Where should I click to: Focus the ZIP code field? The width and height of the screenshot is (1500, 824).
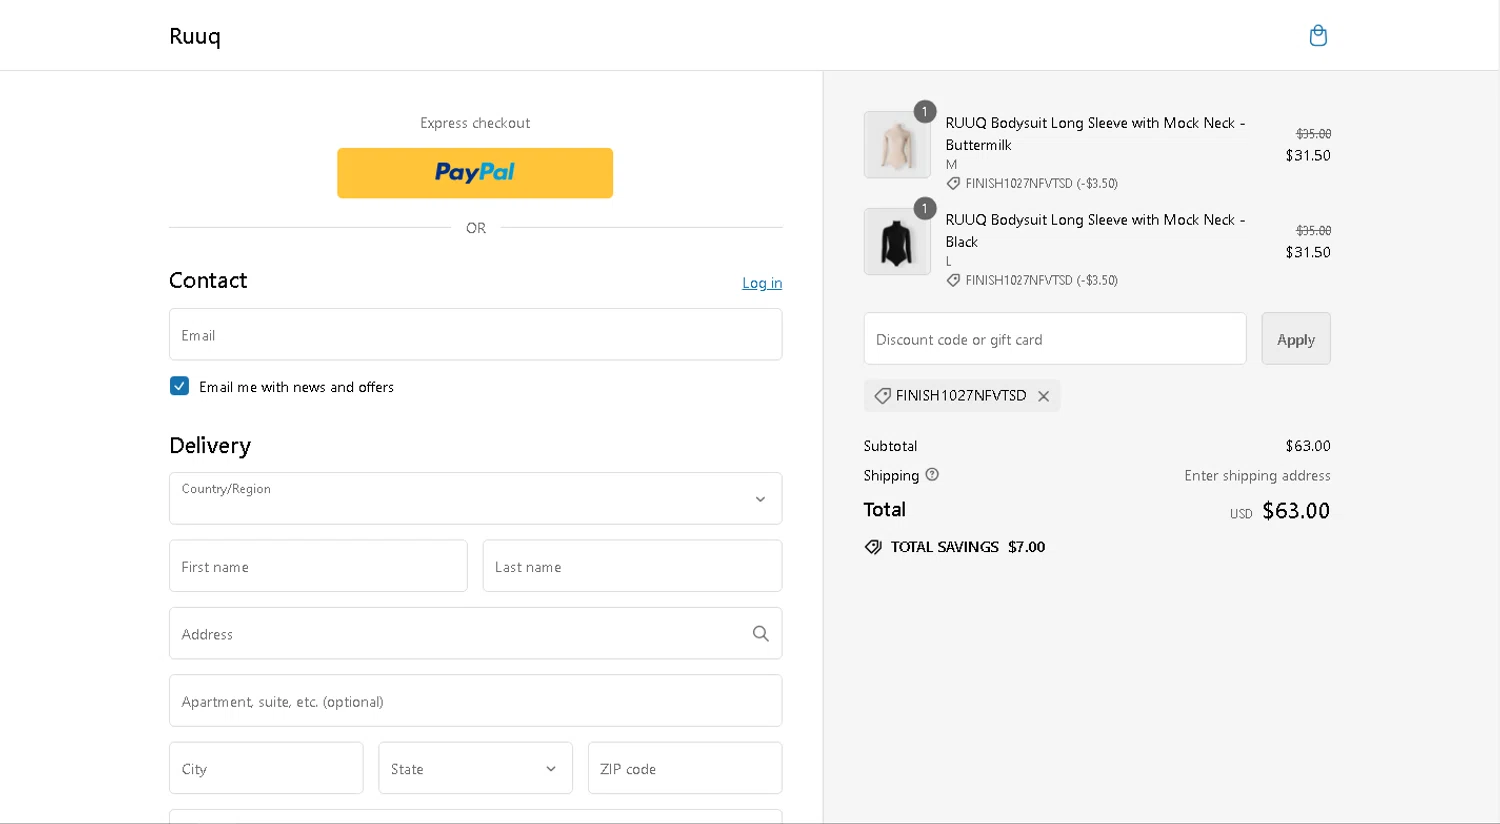point(685,768)
